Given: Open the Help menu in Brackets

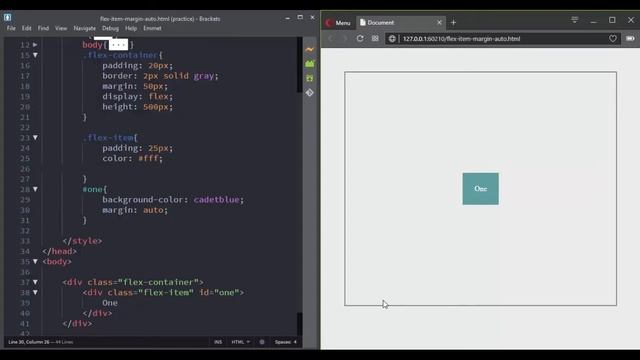Looking at the screenshot, I should [131, 28].
